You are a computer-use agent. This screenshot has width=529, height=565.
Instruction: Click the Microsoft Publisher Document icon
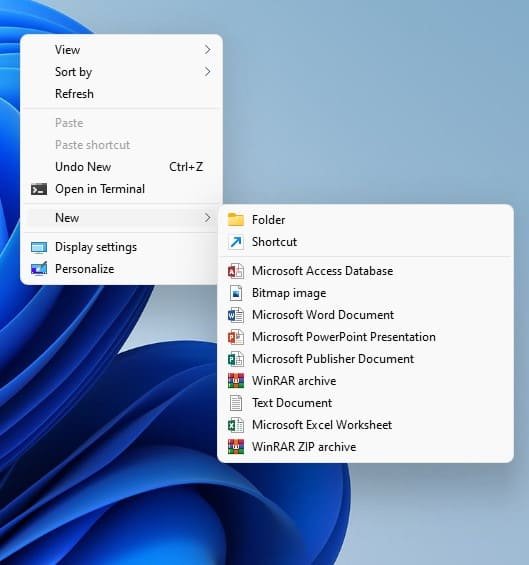(x=236, y=359)
